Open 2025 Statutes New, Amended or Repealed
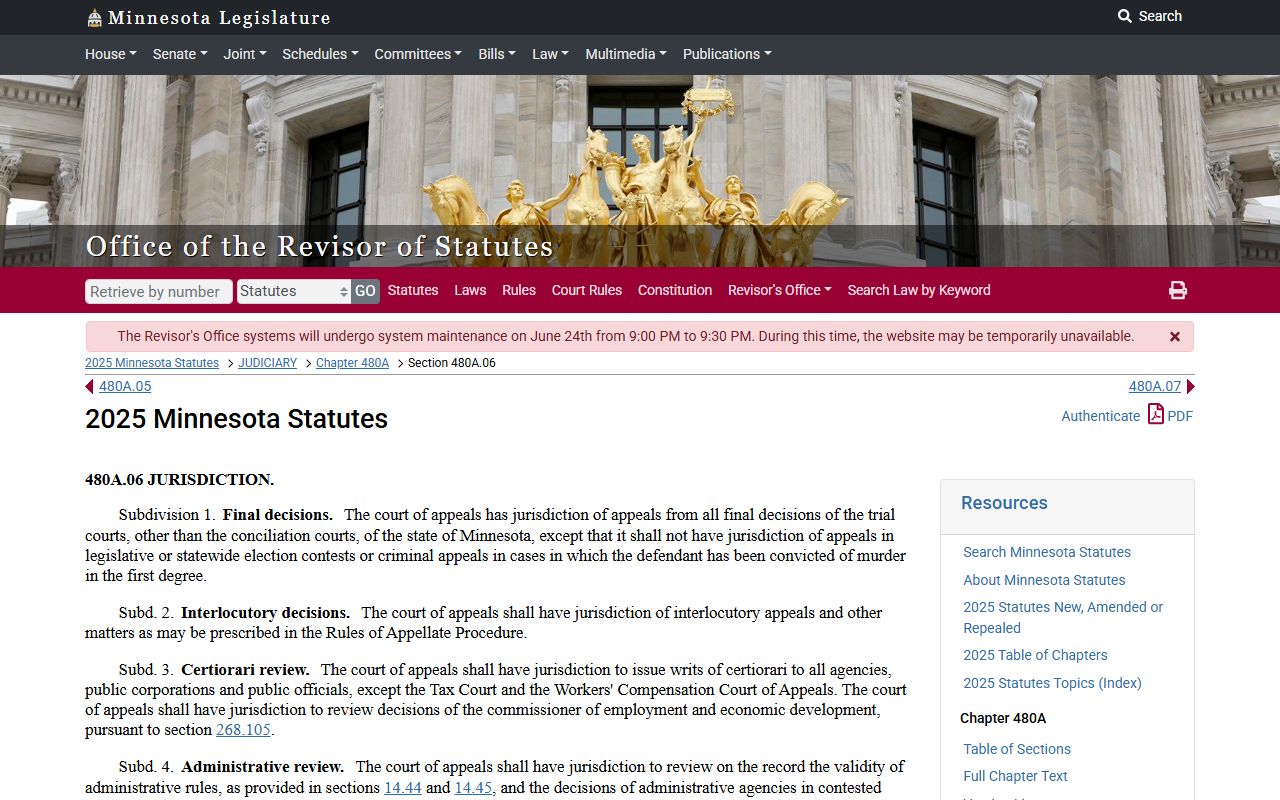This screenshot has width=1280, height=800. pyautogui.click(x=1063, y=617)
